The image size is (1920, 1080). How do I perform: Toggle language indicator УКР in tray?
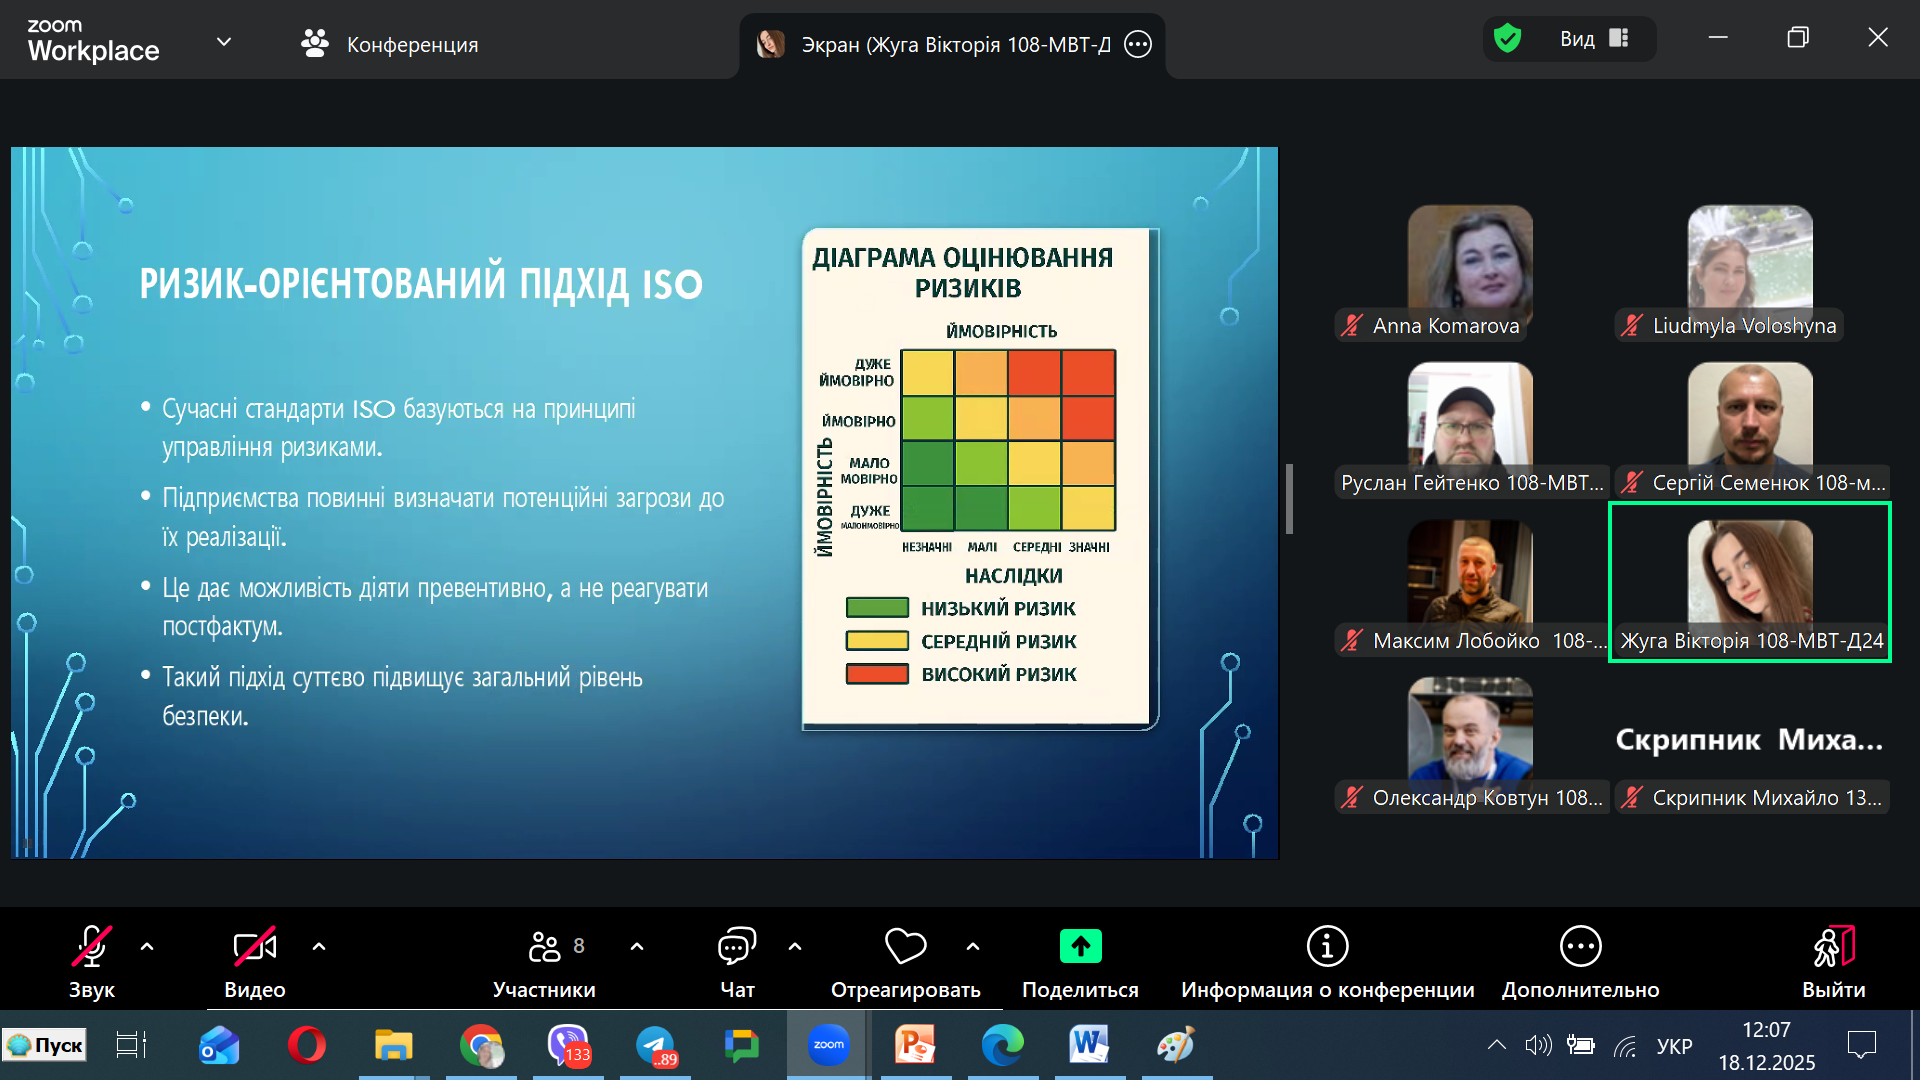1674,1046
